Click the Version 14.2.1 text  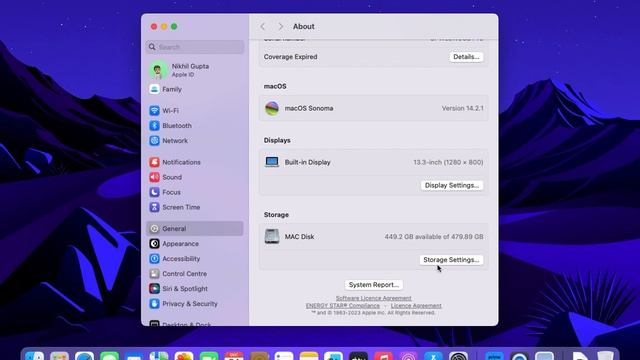tap(462, 109)
